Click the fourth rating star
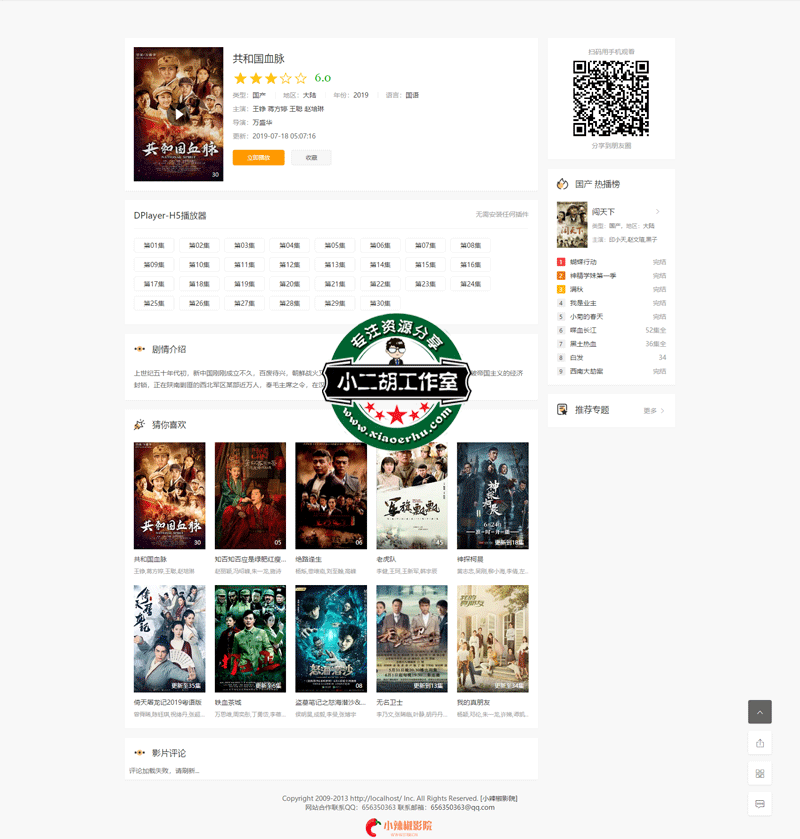 [x=285, y=78]
